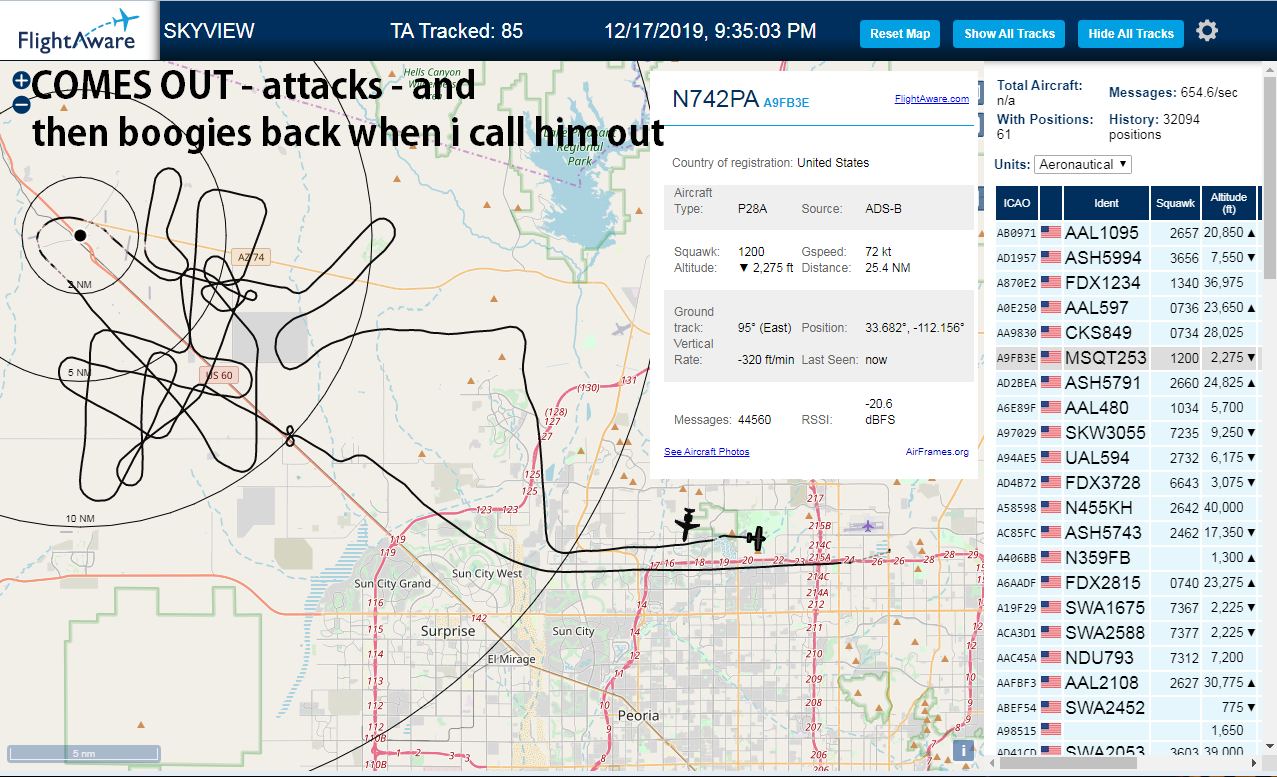
Task: Click the SKYVIEW title in header
Action: point(209,31)
